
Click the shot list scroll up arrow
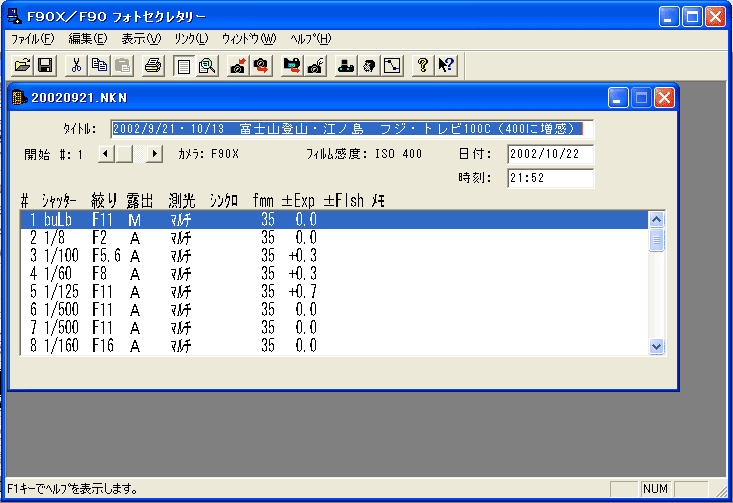coord(656,220)
